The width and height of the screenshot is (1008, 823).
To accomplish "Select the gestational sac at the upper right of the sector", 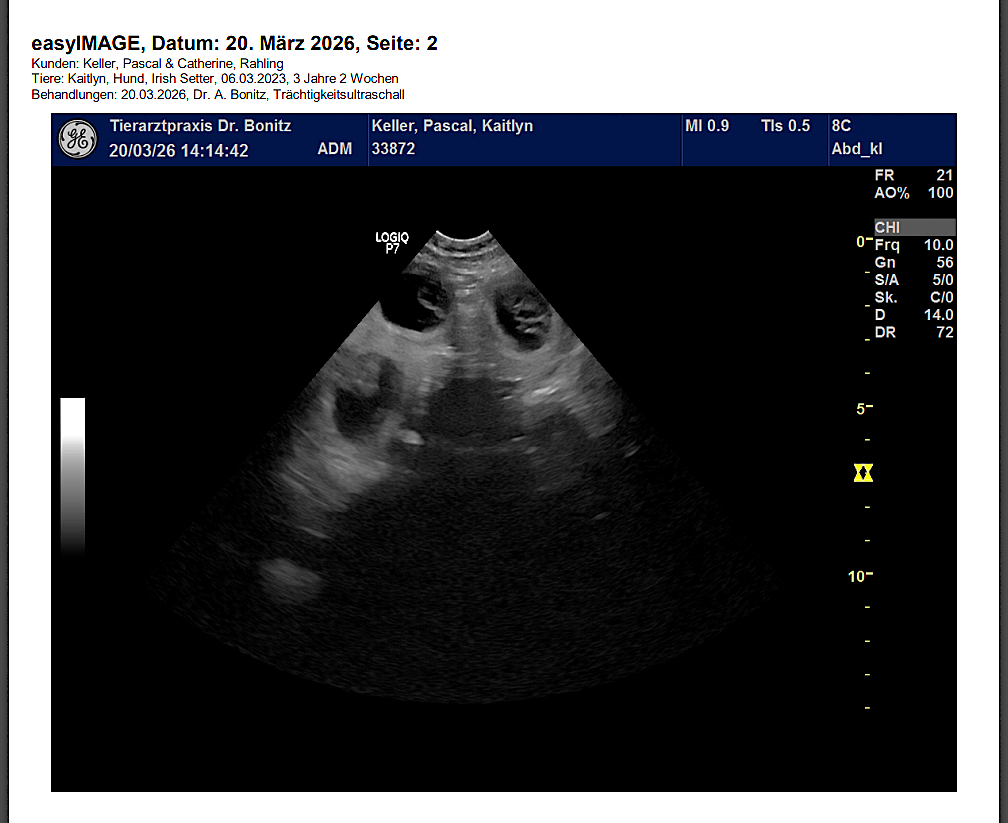I will [525, 317].
